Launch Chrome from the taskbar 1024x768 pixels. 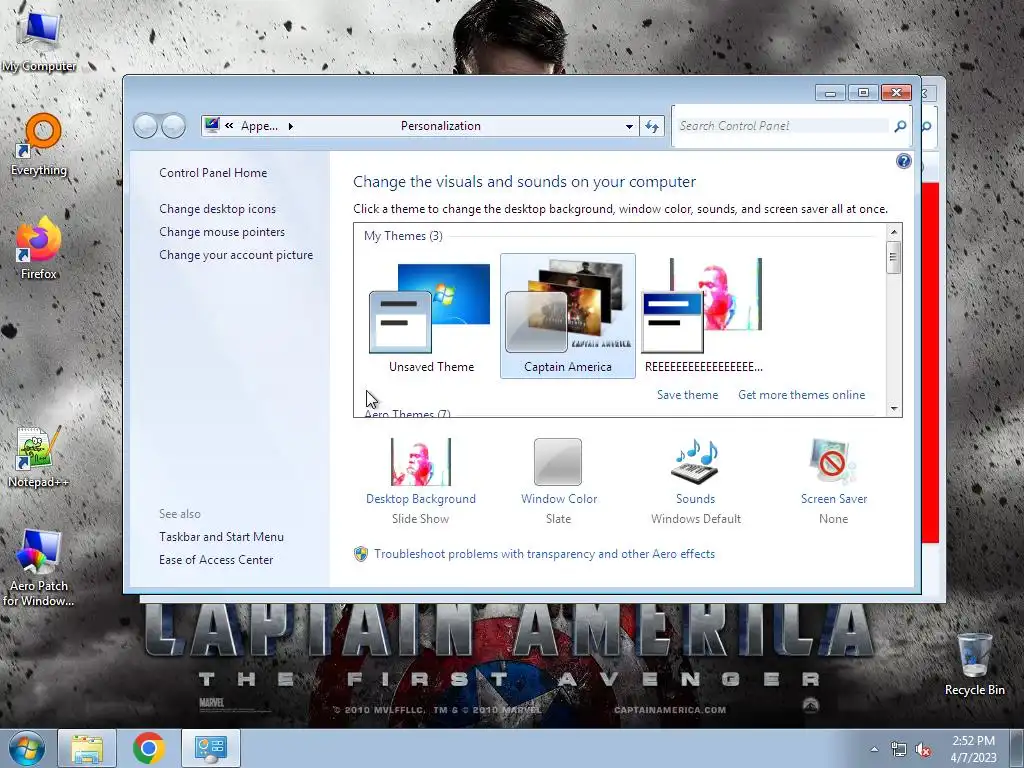(x=149, y=748)
